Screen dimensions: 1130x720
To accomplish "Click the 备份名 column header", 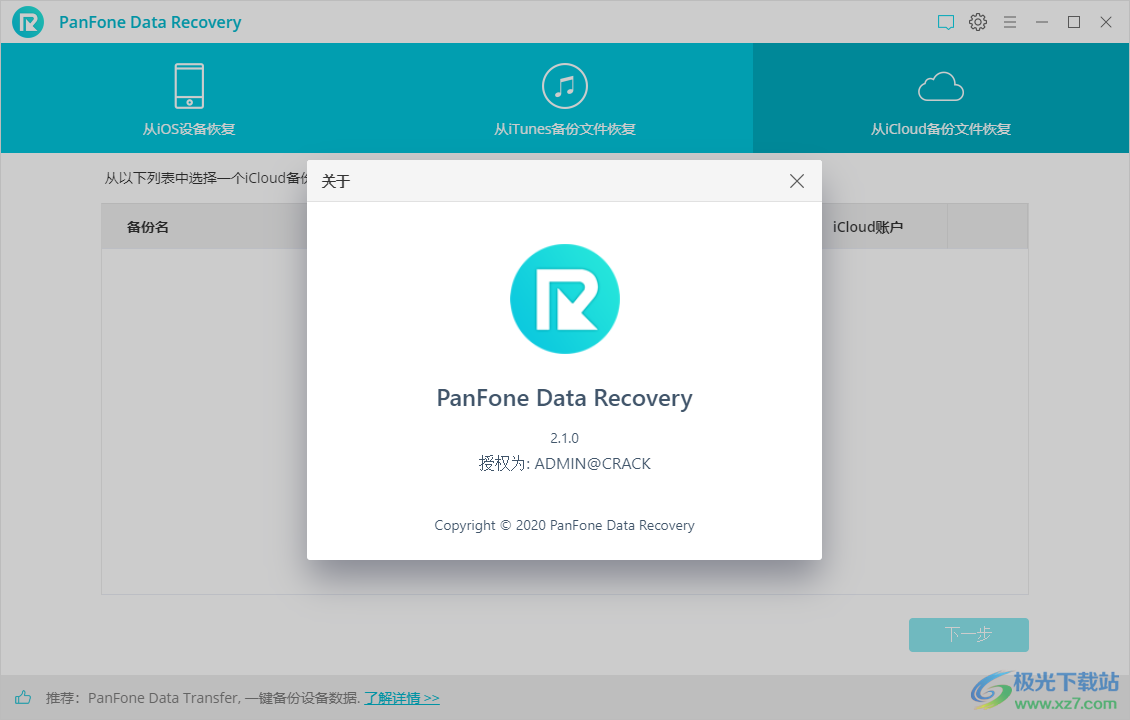I will (x=148, y=227).
